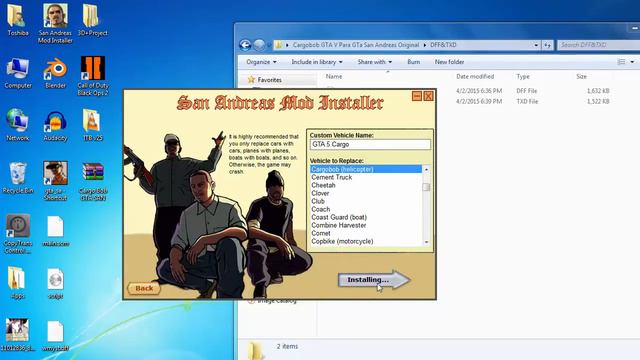Click vehicle list scroll down arrow
640x360 pixels.
pos(427,242)
